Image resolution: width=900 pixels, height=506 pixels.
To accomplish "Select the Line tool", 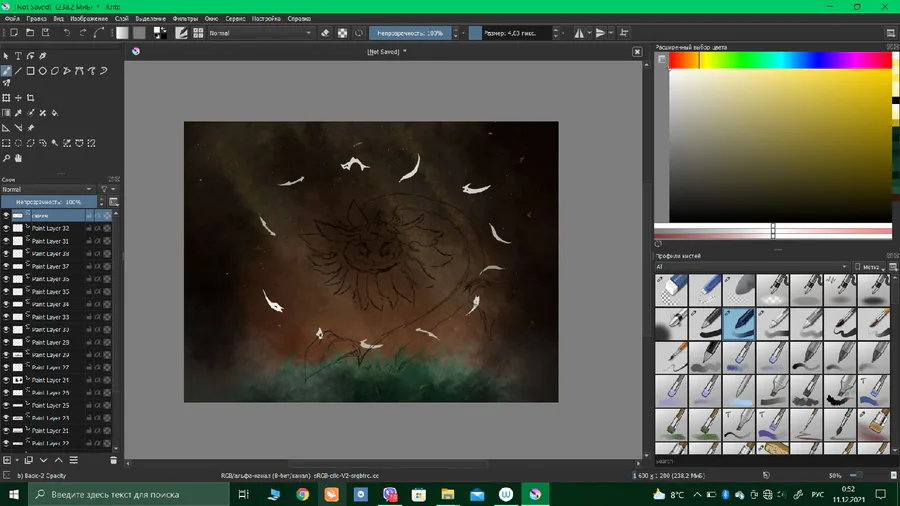I will (18, 71).
